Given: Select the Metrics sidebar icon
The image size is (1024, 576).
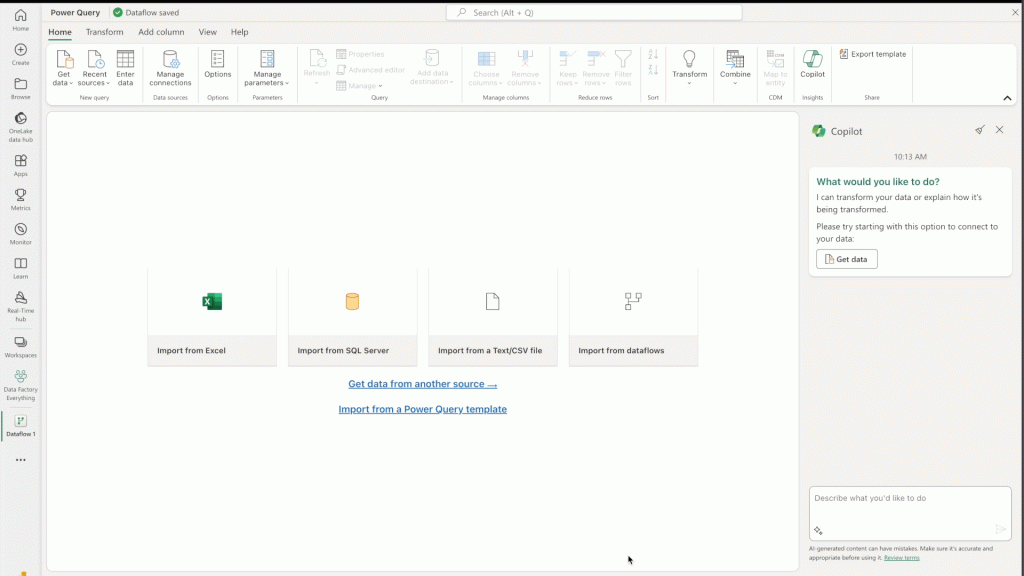Looking at the screenshot, I should [x=20, y=198].
